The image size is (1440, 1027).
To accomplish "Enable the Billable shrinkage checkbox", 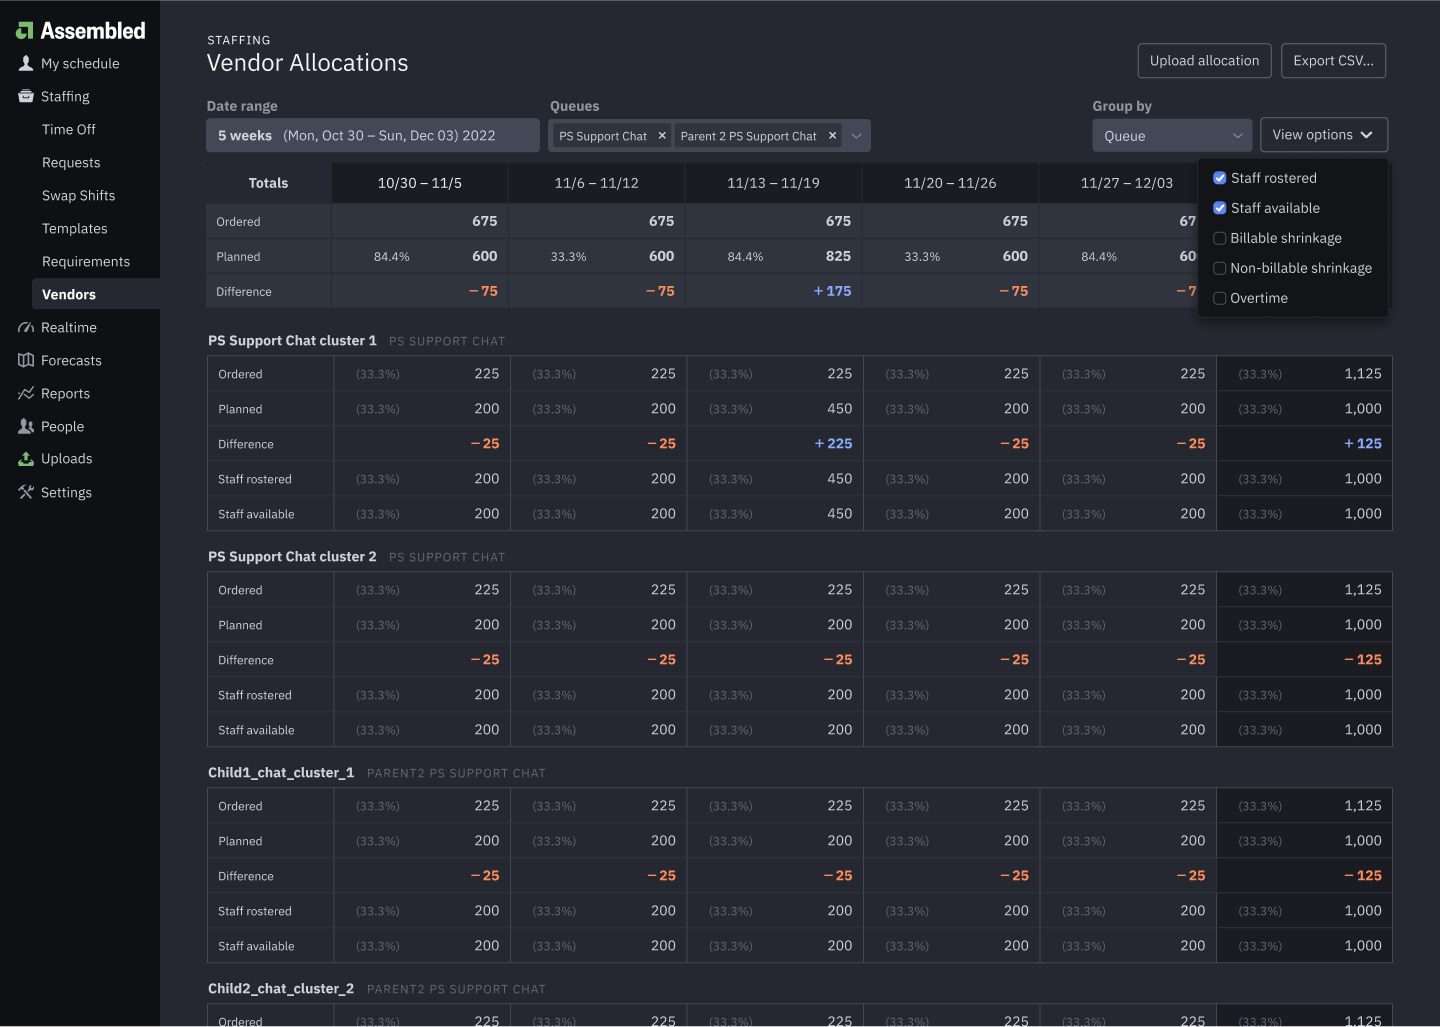I will pos(1220,238).
